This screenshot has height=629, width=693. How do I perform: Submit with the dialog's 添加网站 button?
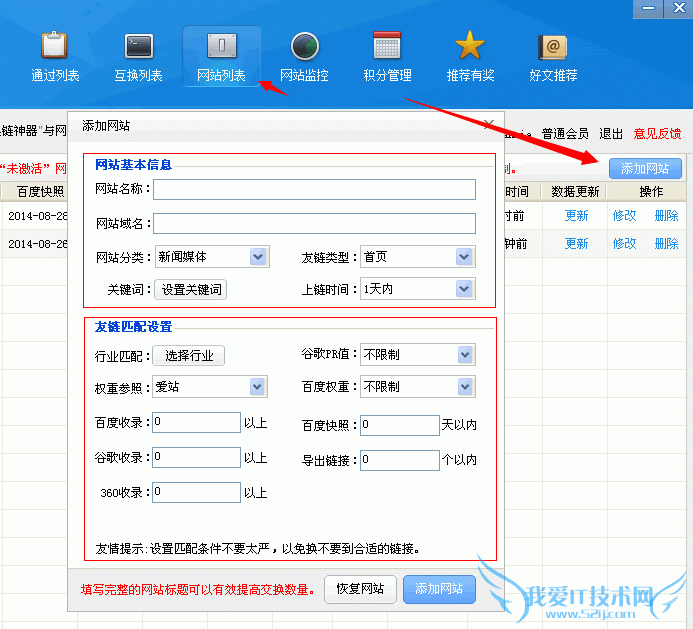coord(439,589)
